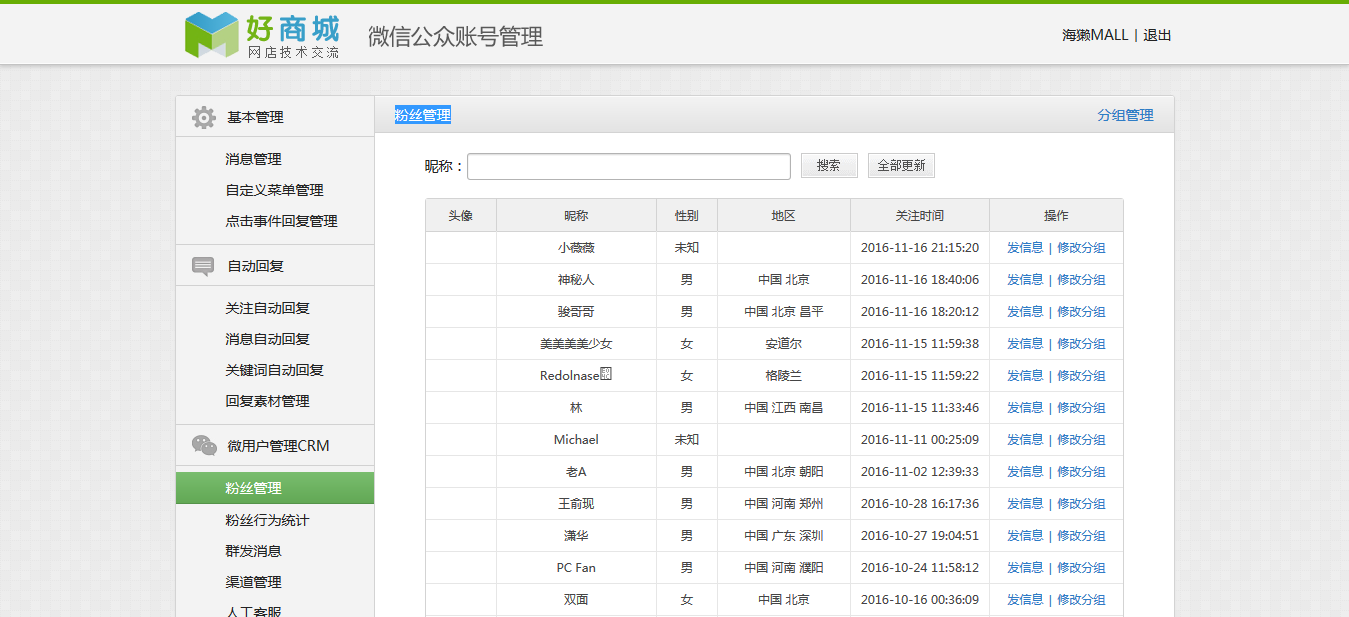
Task: Click 修改分组 for 小薇薇
Action: tap(1081, 248)
